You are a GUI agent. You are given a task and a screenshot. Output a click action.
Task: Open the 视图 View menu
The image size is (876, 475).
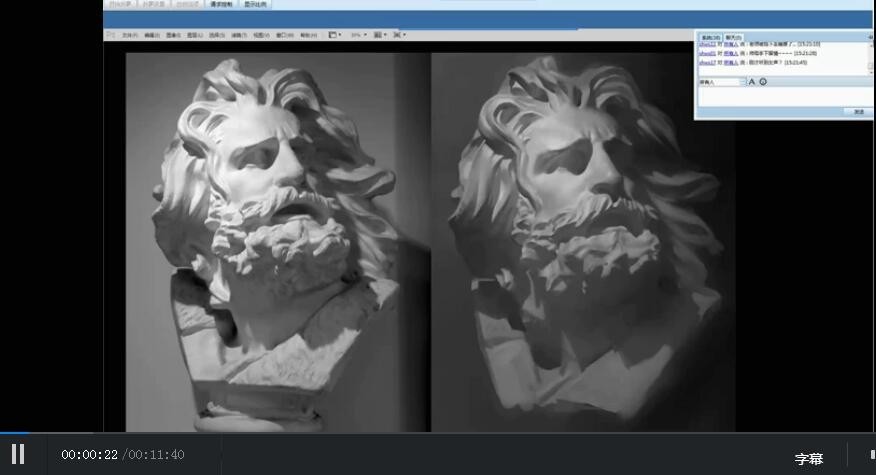click(x=261, y=35)
